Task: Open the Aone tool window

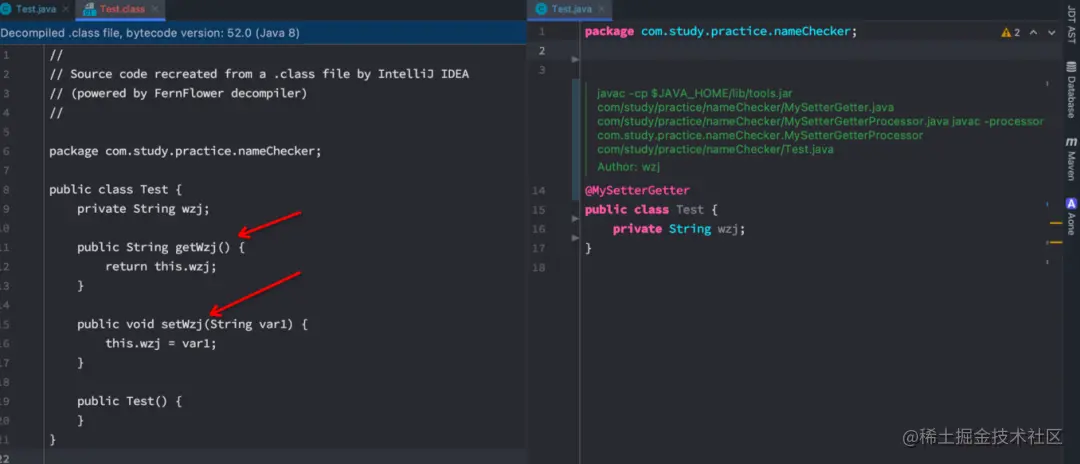Action: click(x=1071, y=217)
